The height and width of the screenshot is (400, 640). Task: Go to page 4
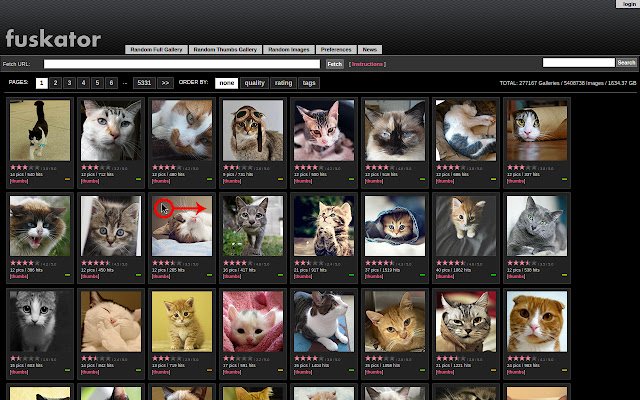(83, 83)
